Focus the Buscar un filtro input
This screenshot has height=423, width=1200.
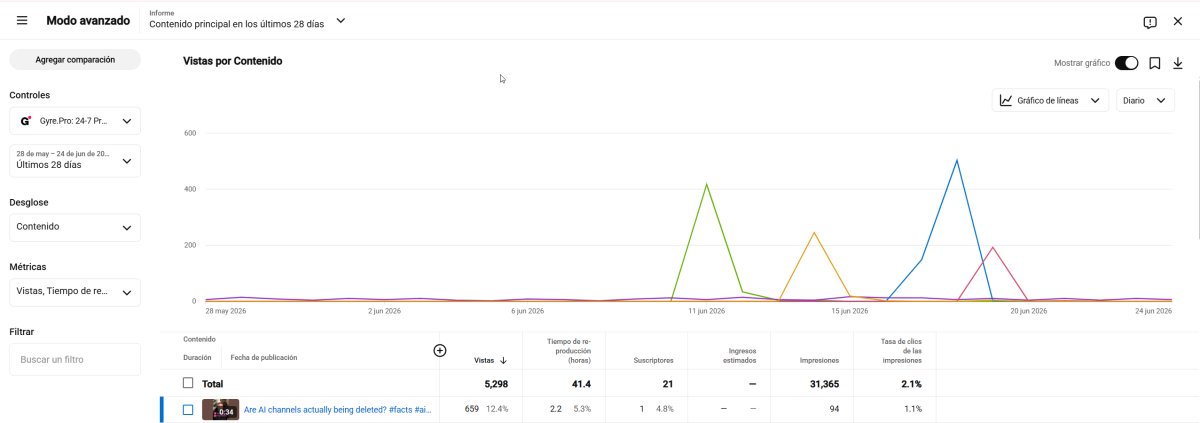(75, 359)
